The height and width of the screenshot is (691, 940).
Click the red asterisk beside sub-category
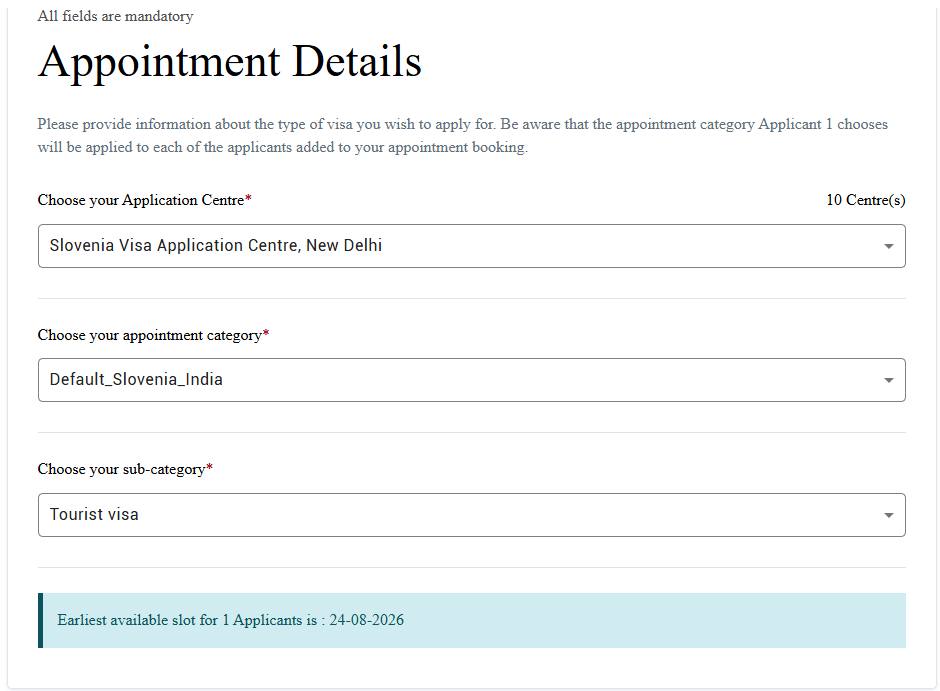(x=209, y=467)
